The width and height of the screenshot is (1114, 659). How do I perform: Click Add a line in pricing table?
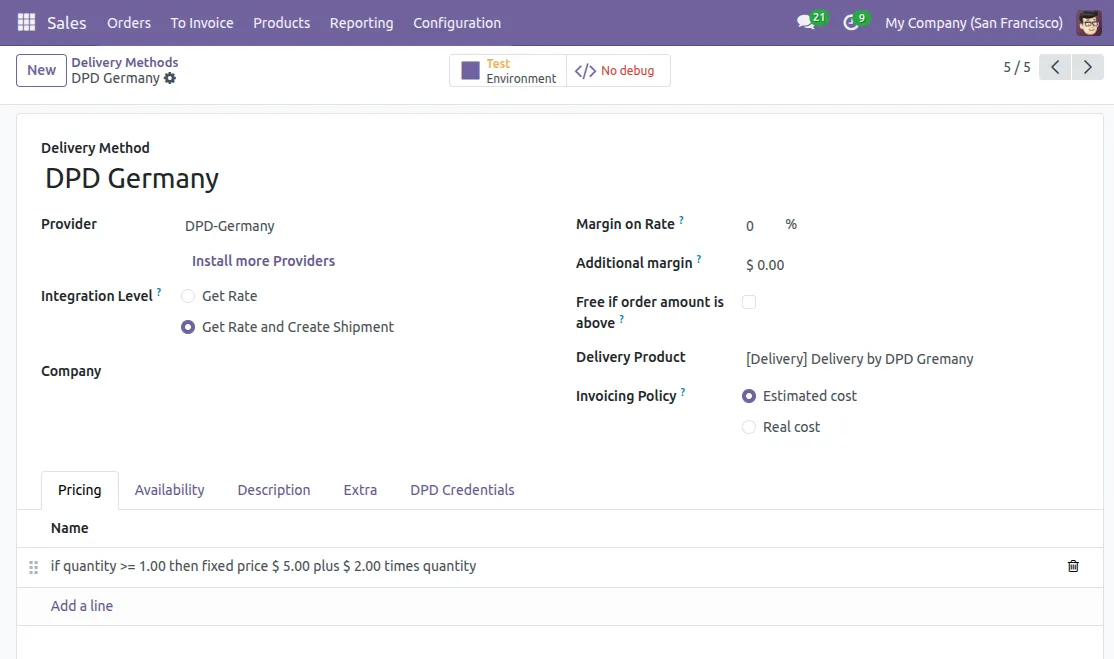pyautogui.click(x=82, y=606)
